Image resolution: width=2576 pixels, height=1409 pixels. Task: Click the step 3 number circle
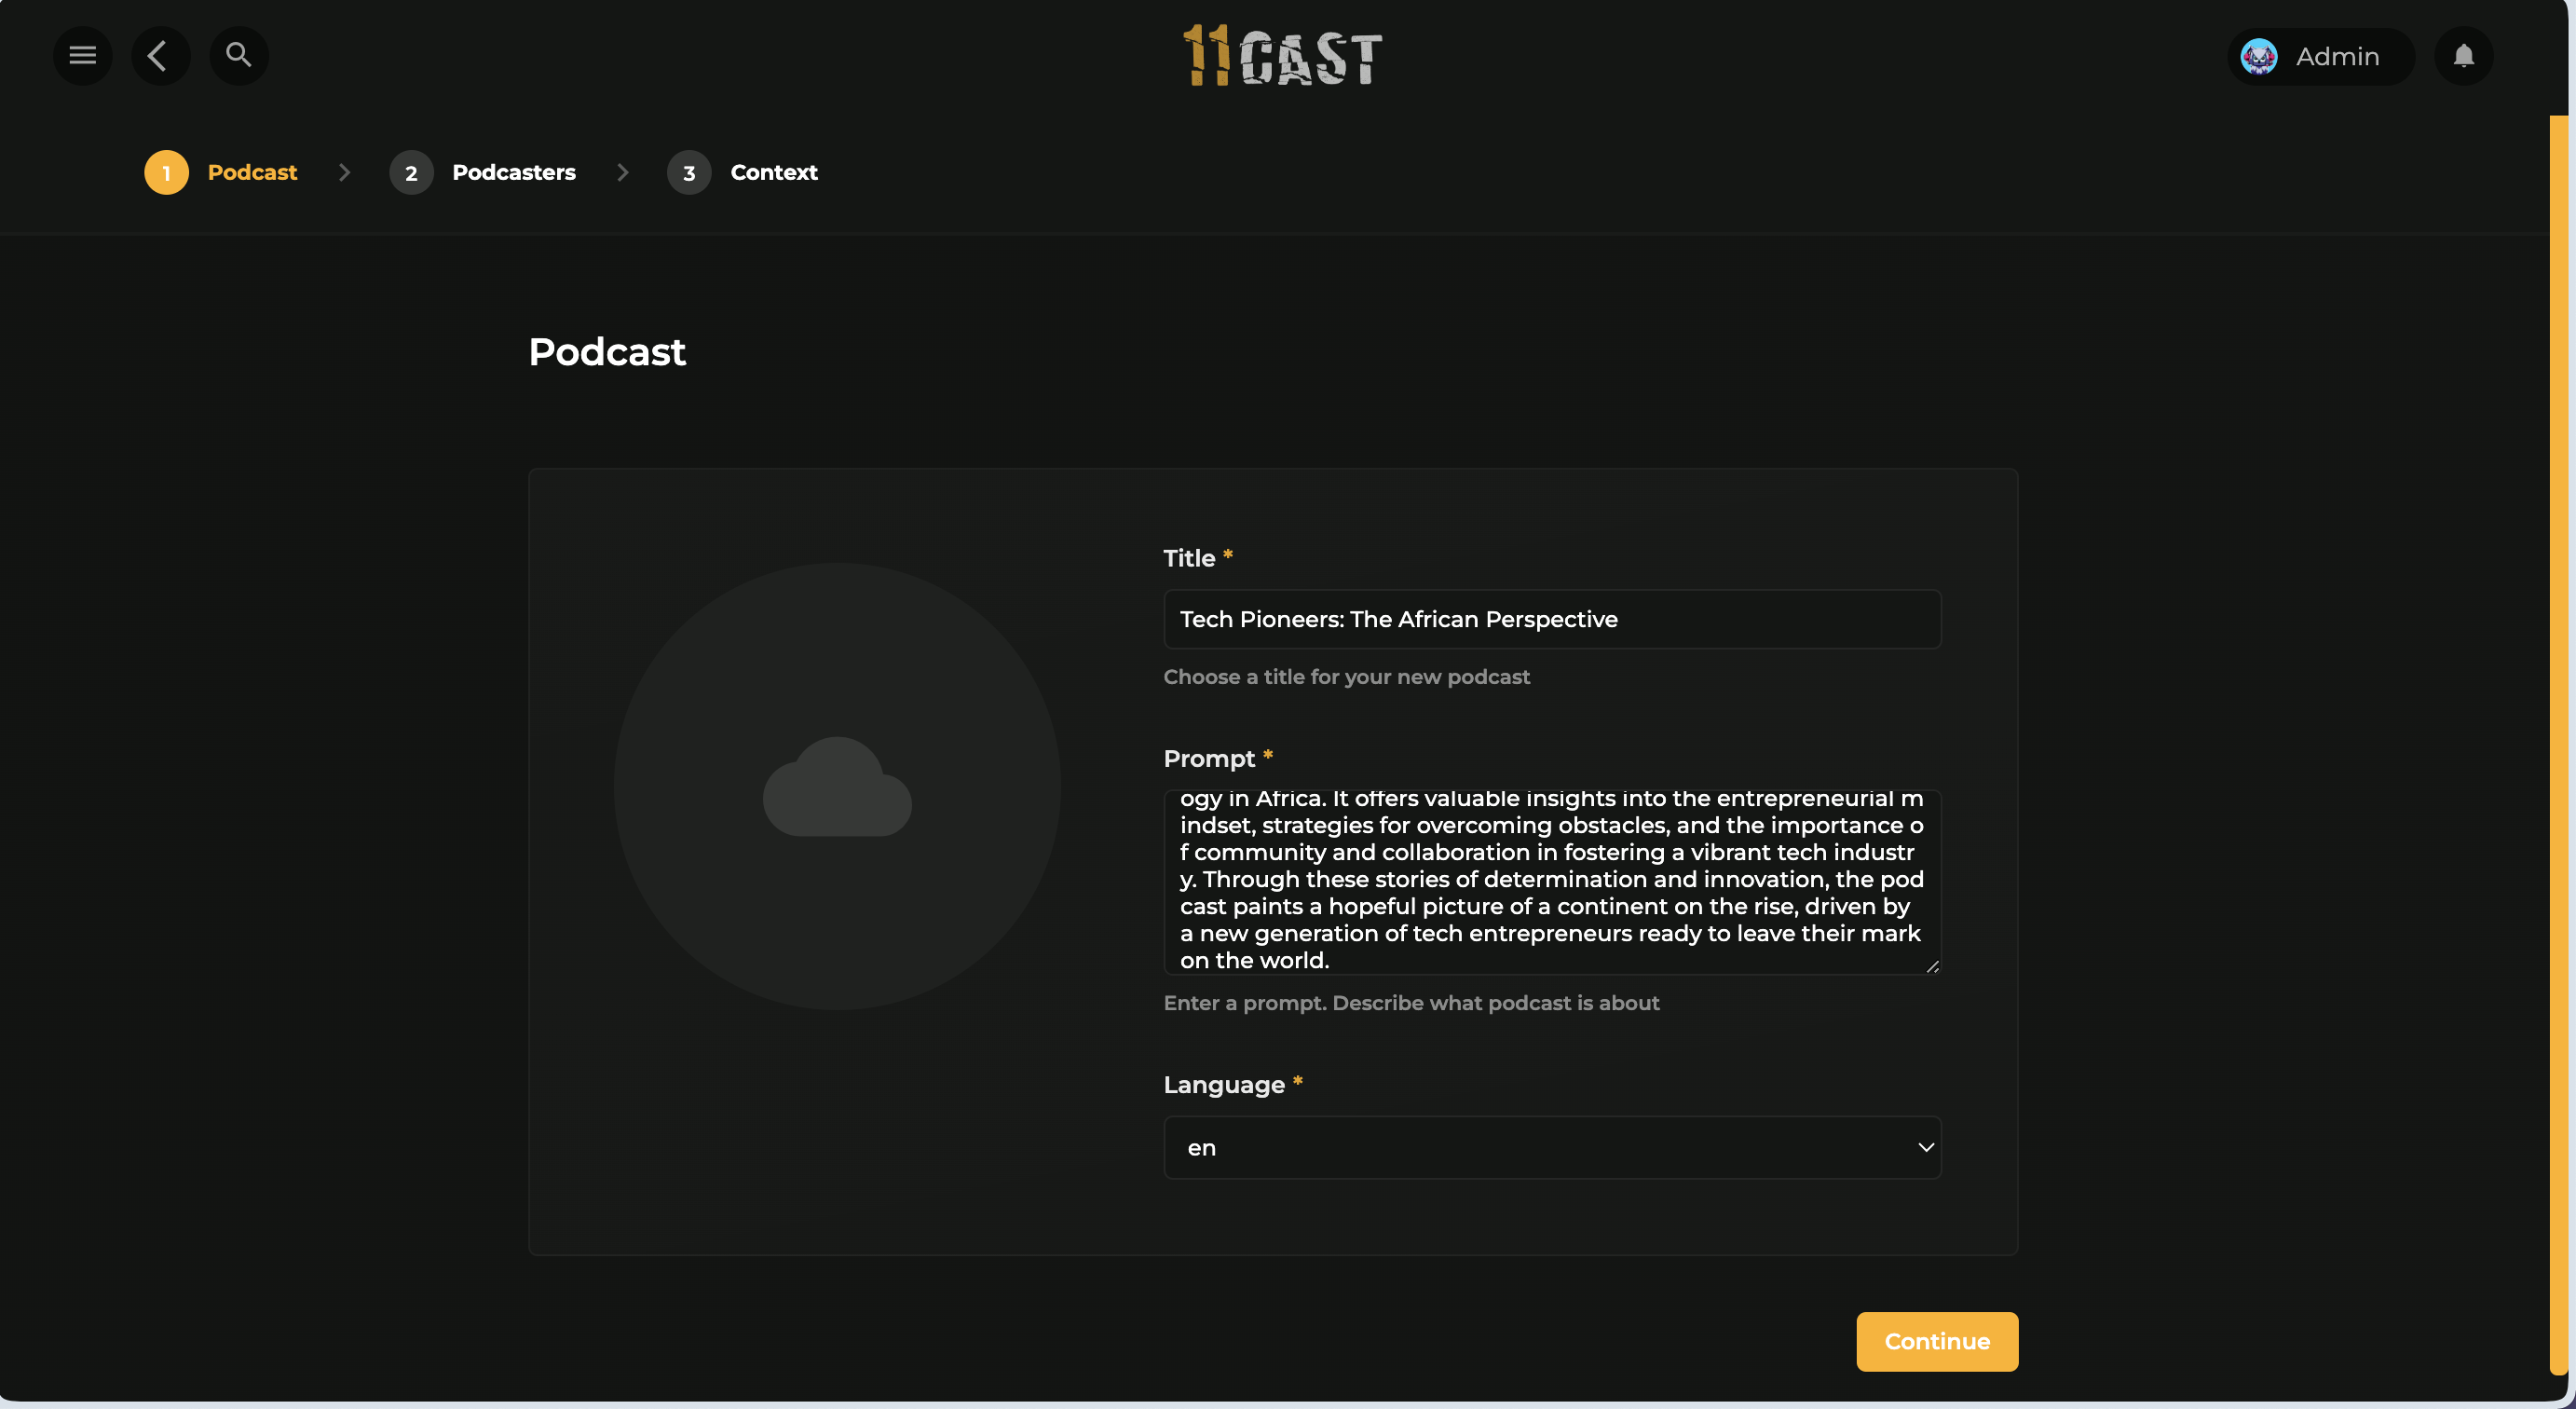tap(688, 172)
